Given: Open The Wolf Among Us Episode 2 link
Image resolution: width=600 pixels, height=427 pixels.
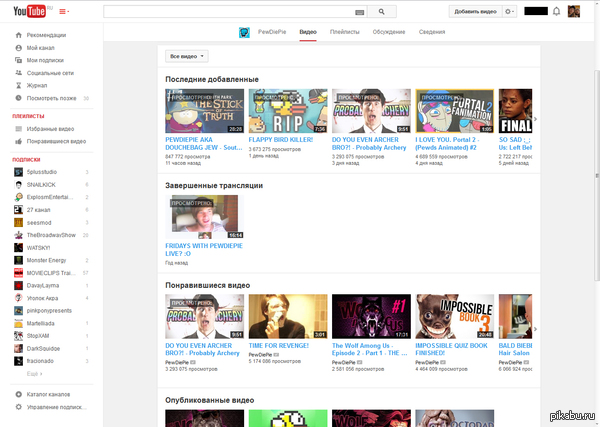Looking at the screenshot, I should click(369, 349).
